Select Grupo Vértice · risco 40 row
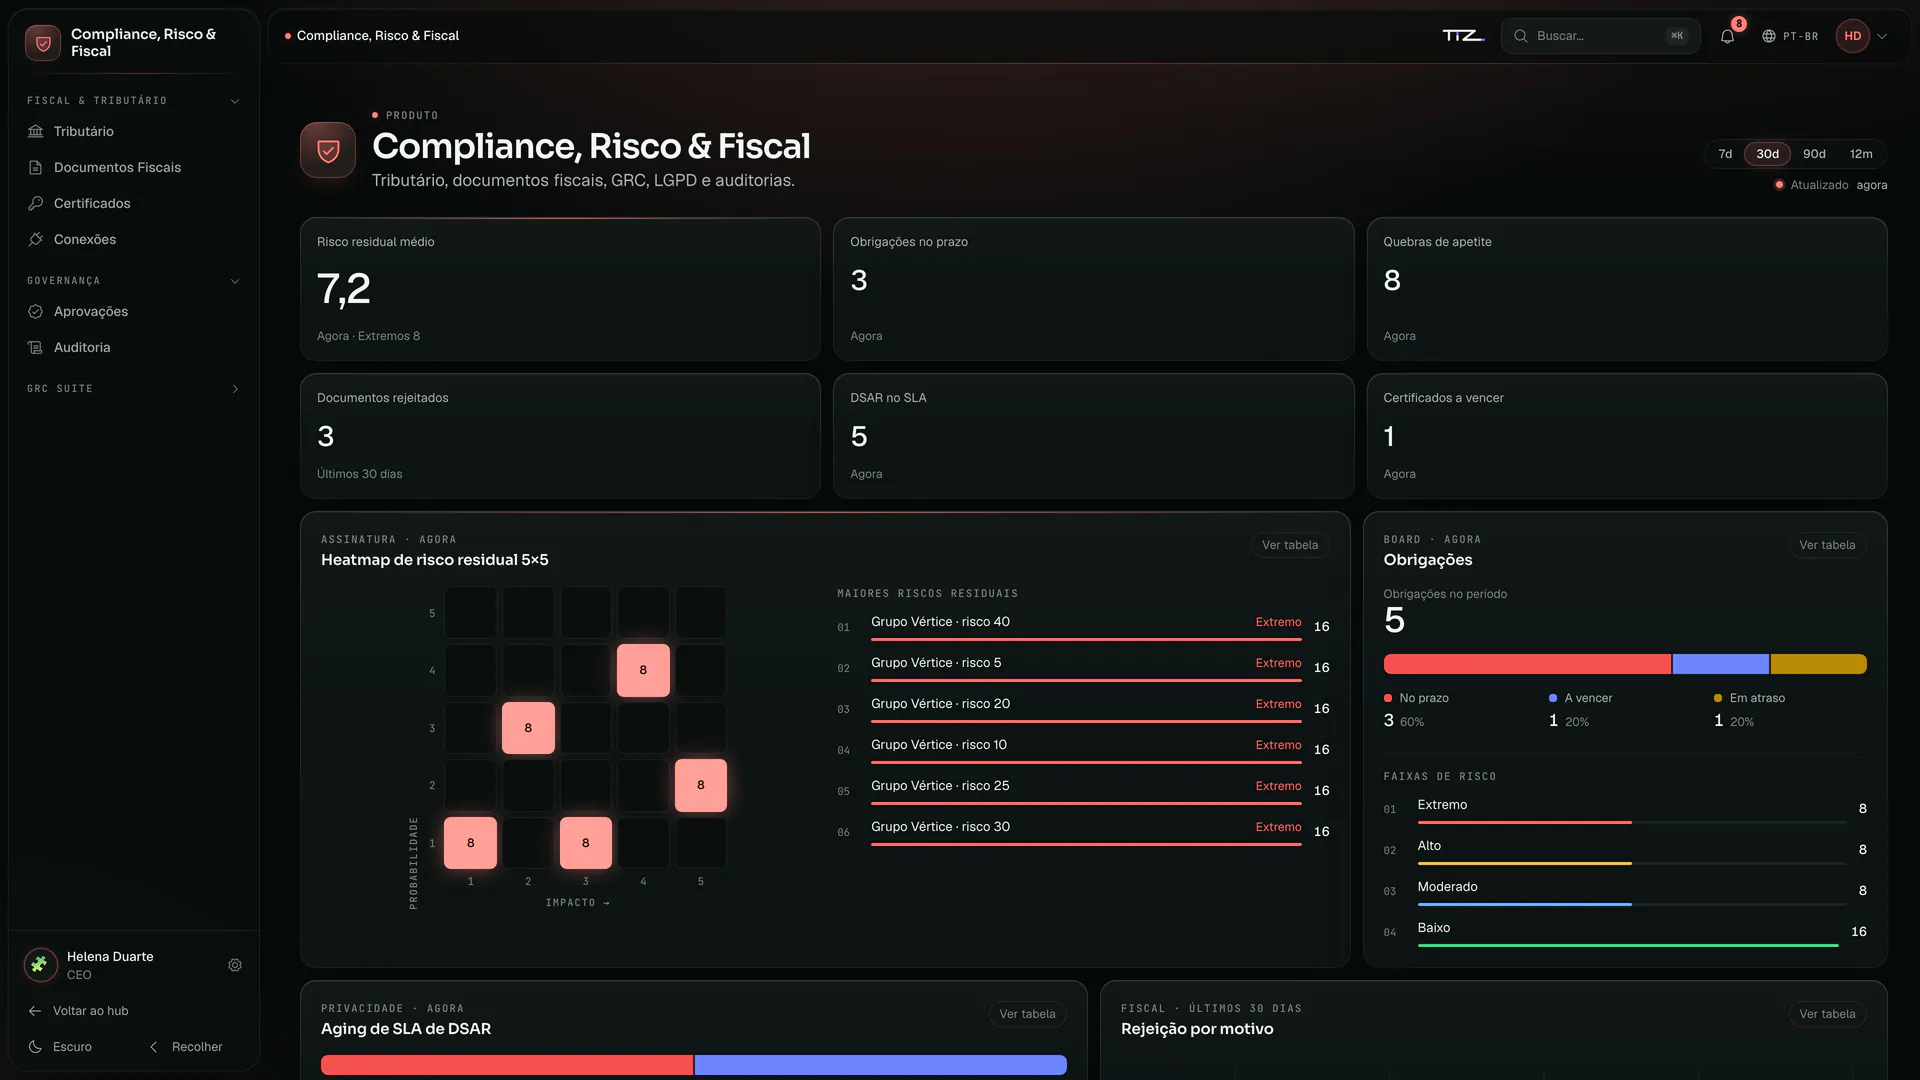The image size is (1920, 1080). 1083,627
